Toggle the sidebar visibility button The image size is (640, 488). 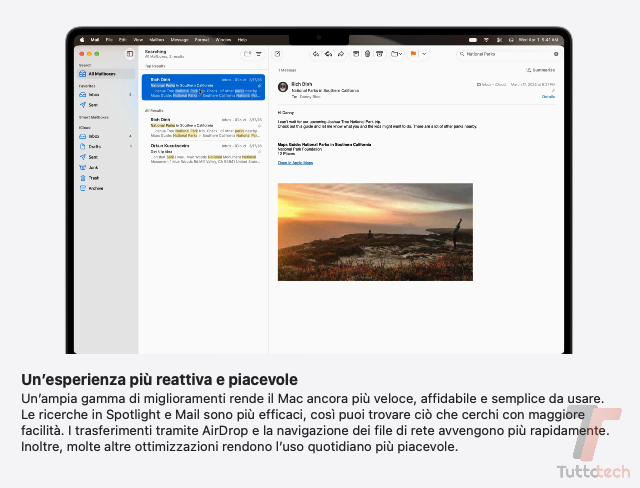point(130,54)
